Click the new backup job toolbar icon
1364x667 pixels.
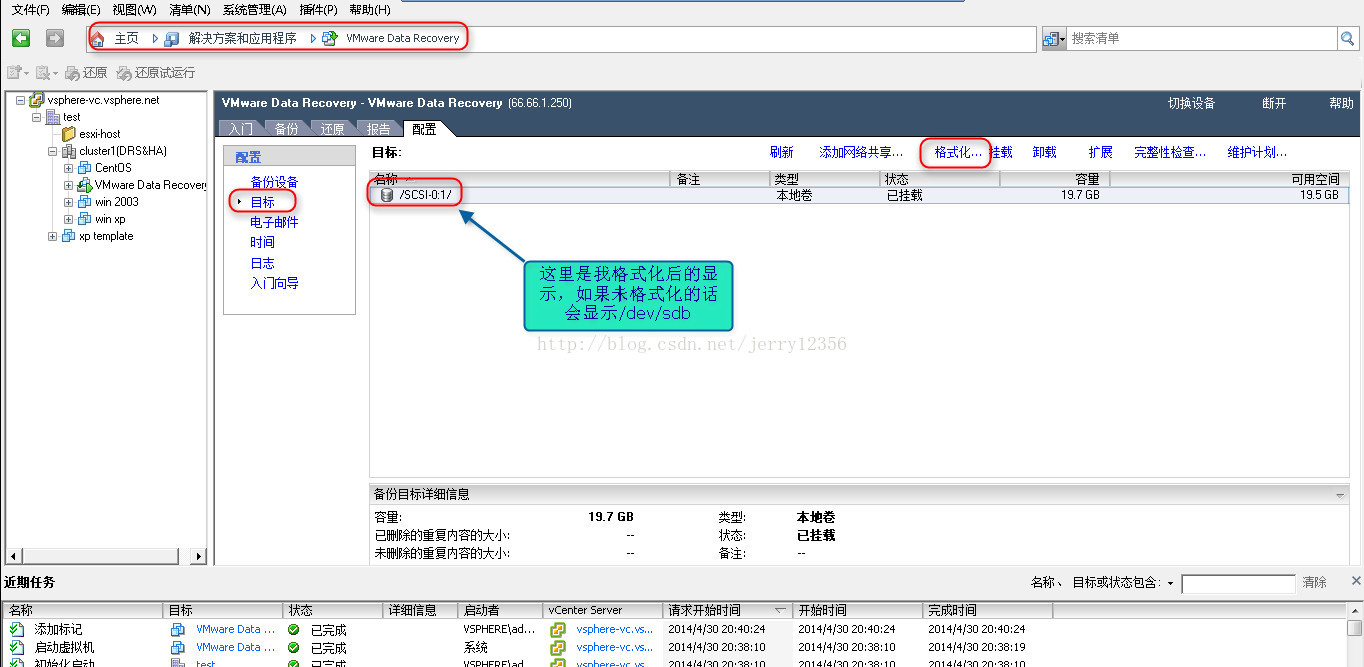tap(14, 73)
